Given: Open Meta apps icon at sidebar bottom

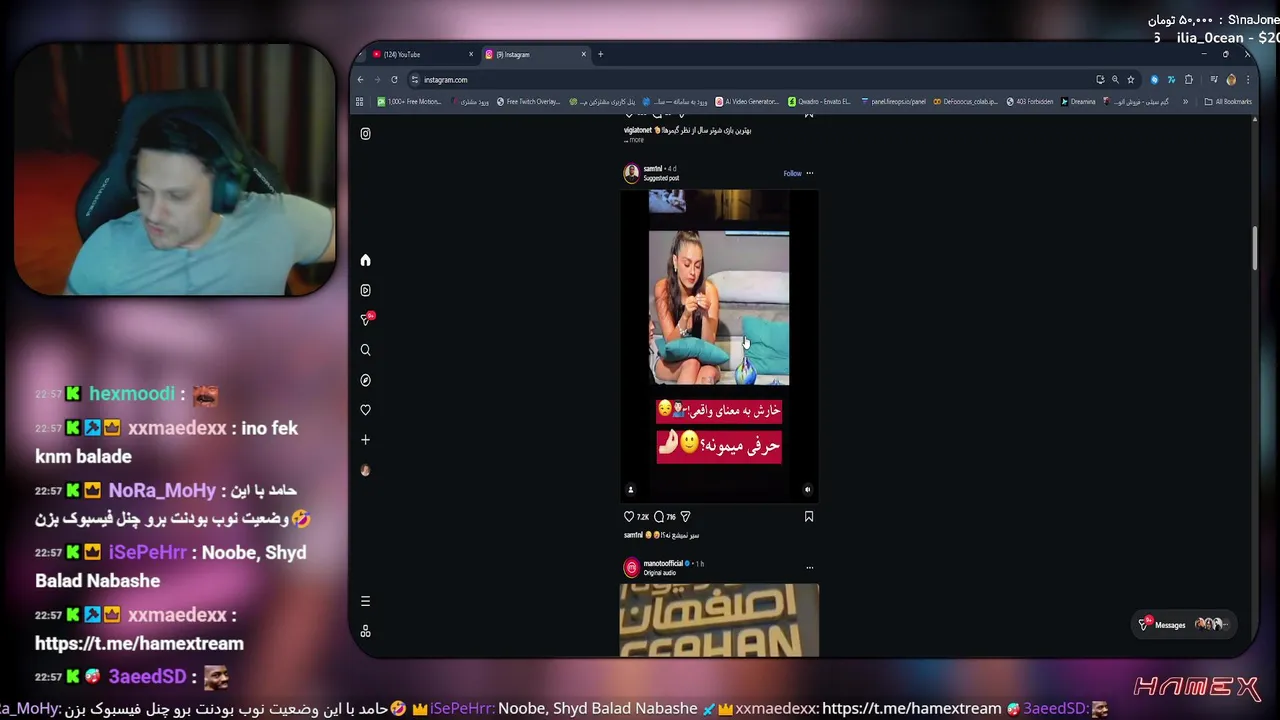Looking at the screenshot, I should coord(365,631).
